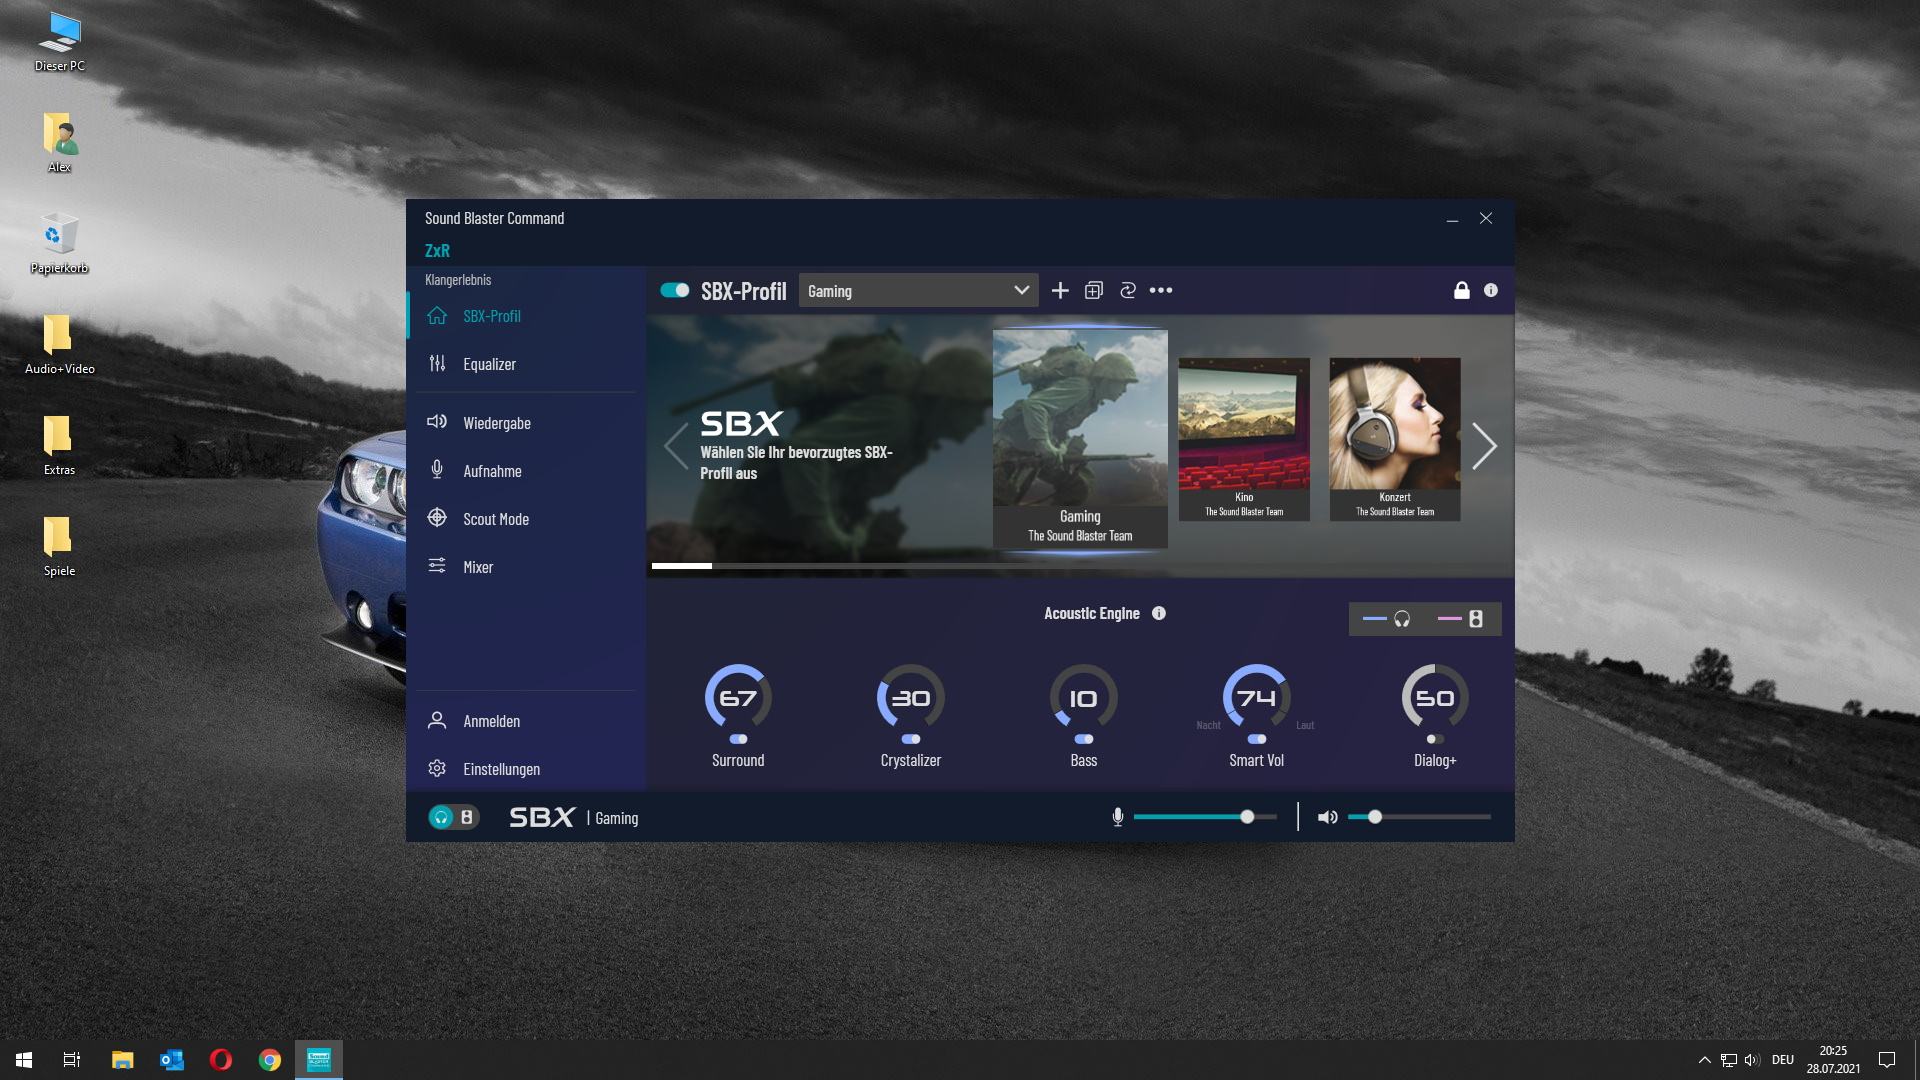Open the Gaming profile dropdown
1920x1080 pixels.
[918, 290]
